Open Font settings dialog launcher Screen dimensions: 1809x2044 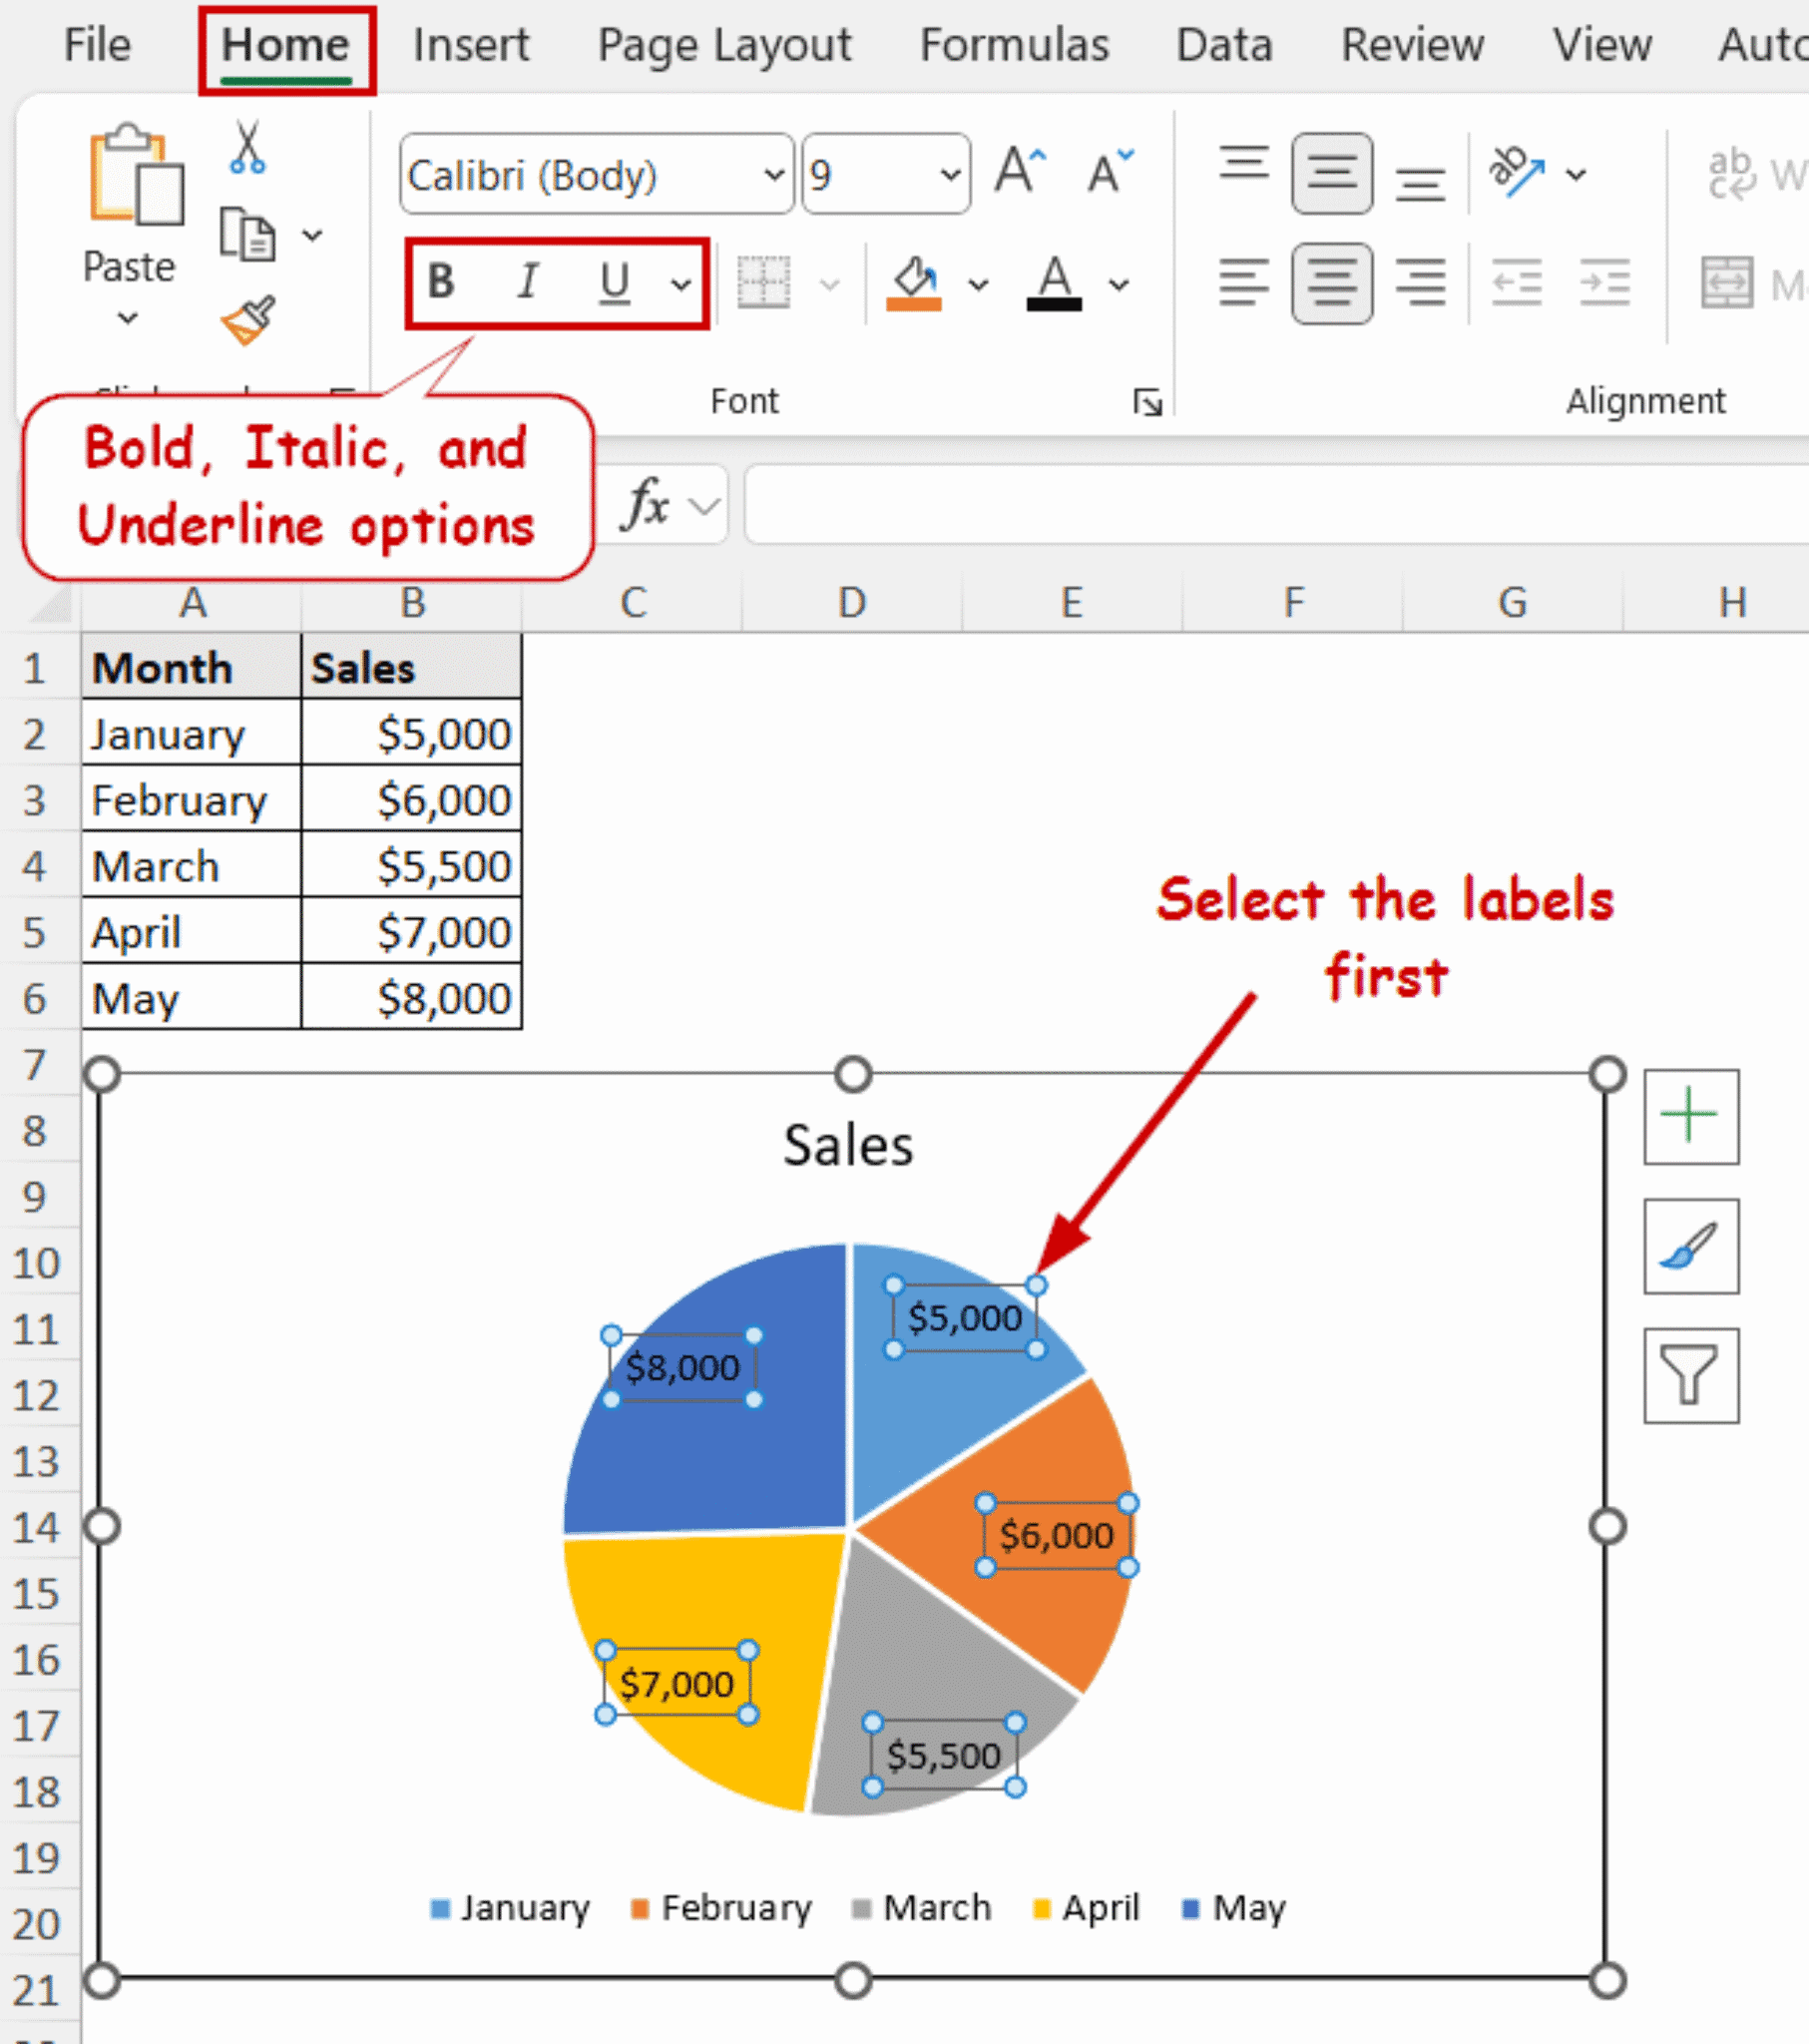tap(1147, 402)
